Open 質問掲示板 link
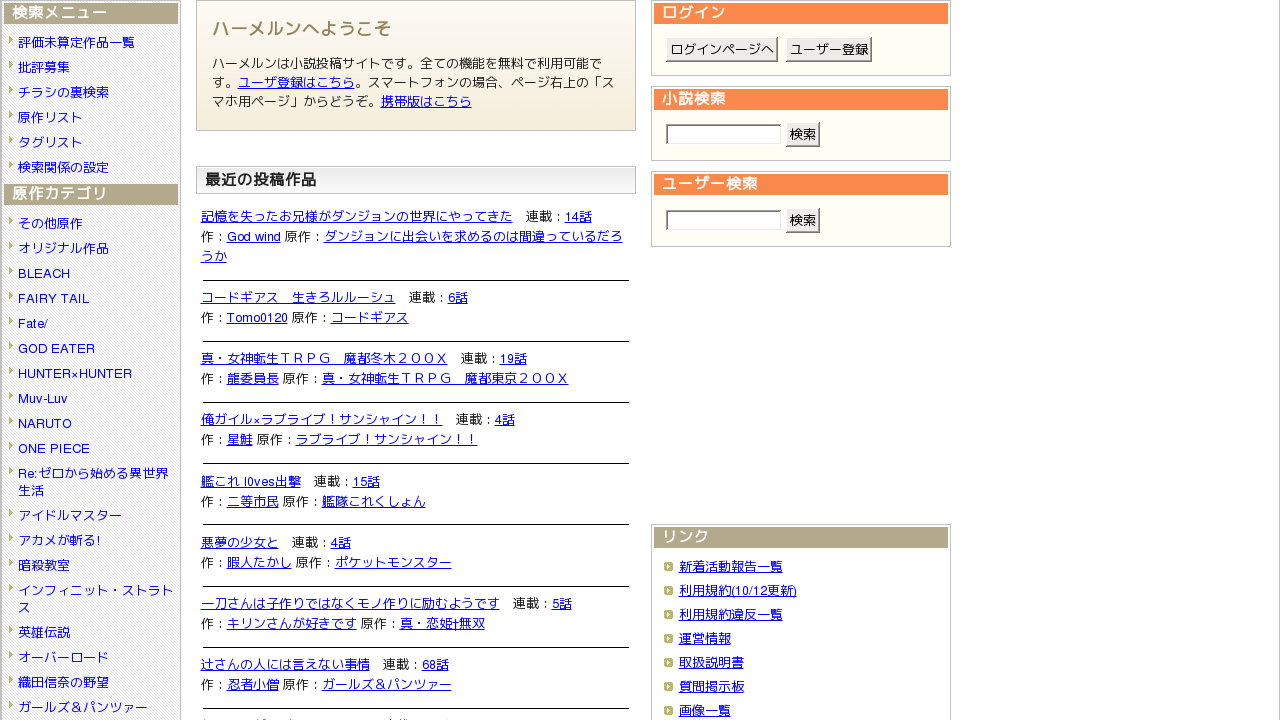This screenshot has height=720, width=1280. (711, 686)
